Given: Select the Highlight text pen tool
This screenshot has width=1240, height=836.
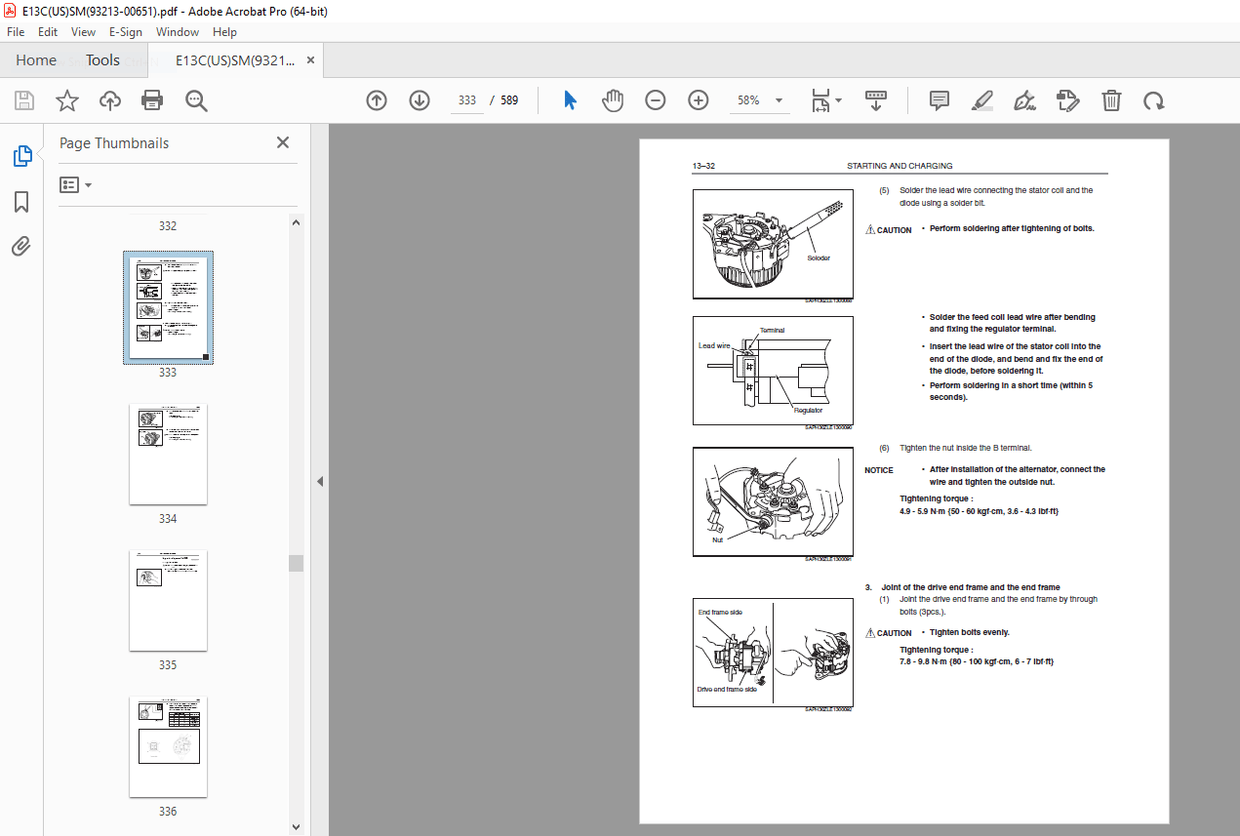Looking at the screenshot, I should coord(981,100).
